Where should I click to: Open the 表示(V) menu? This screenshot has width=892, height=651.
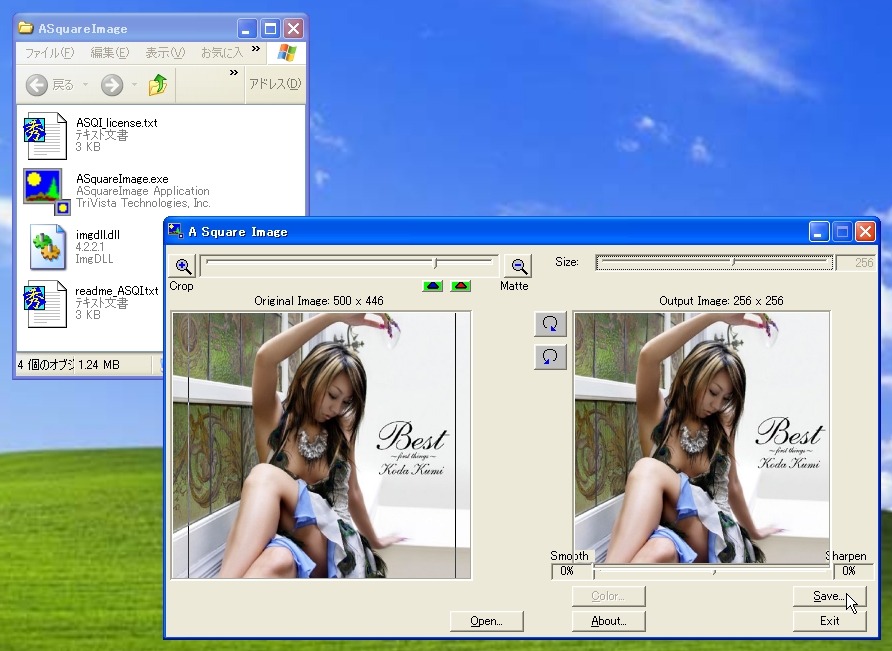point(165,53)
